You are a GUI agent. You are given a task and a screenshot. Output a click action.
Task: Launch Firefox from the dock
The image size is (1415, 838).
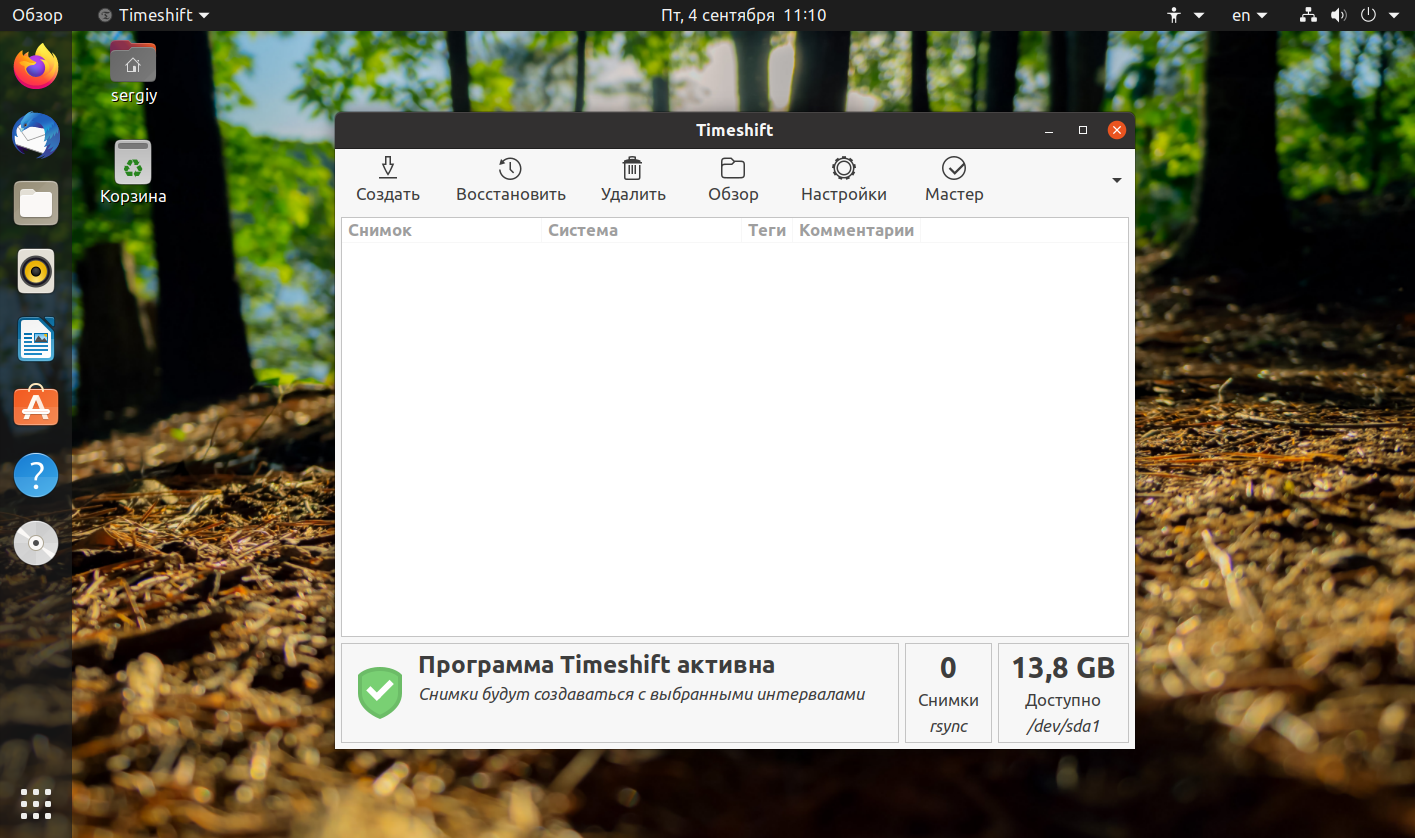pyautogui.click(x=36, y=67)
